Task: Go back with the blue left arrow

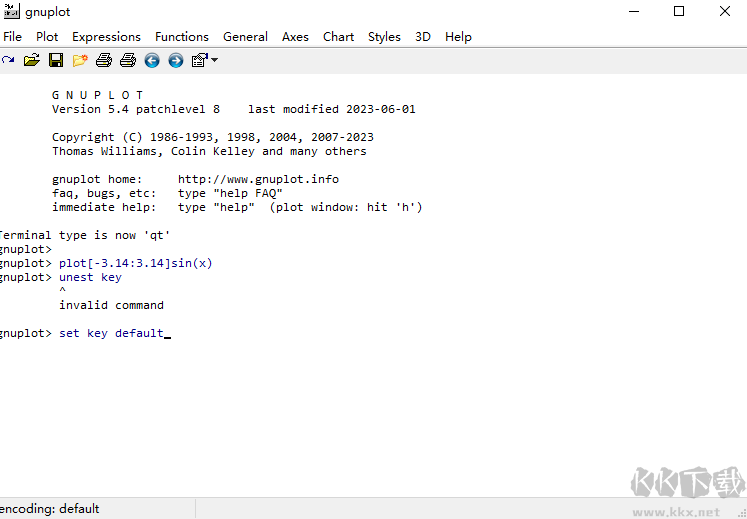Action: point(152,60)
